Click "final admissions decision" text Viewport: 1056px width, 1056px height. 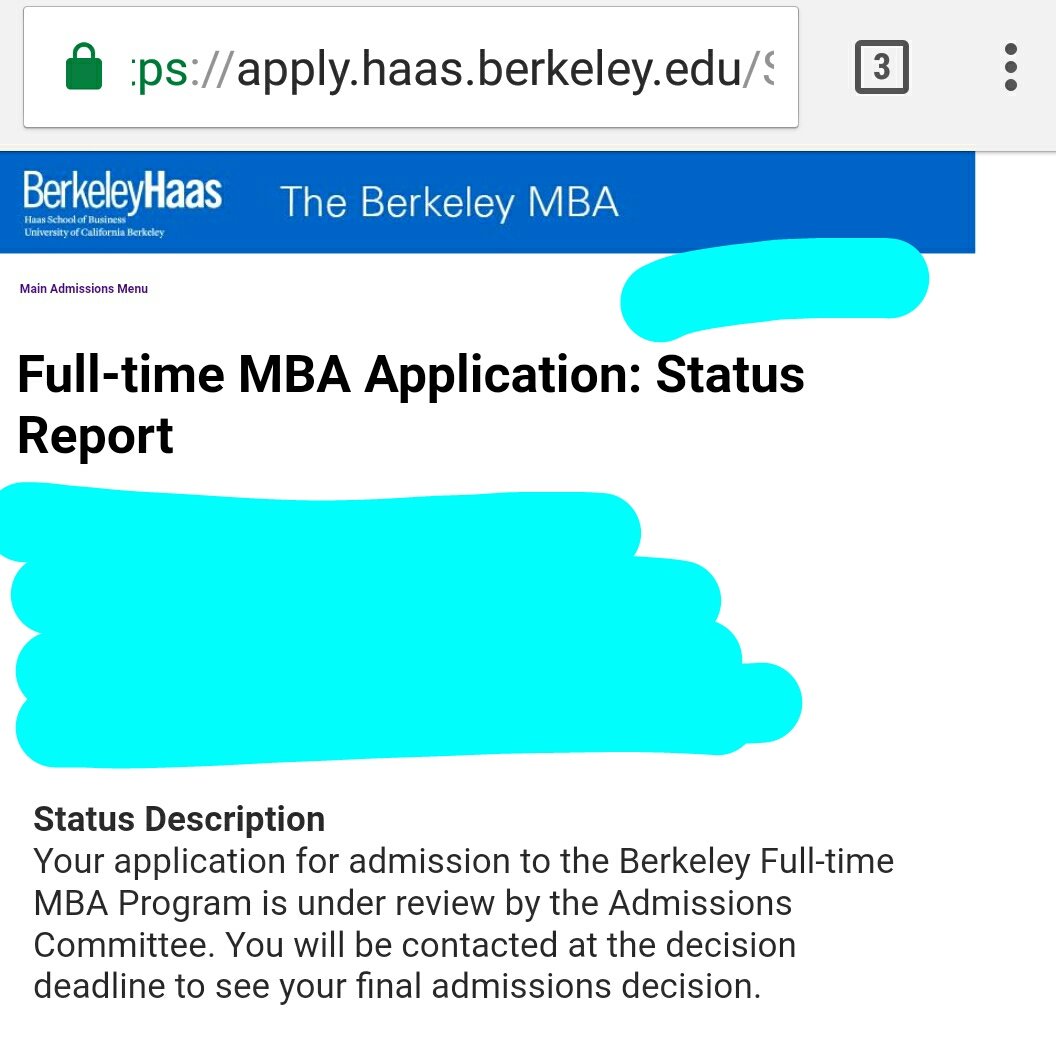584,986
